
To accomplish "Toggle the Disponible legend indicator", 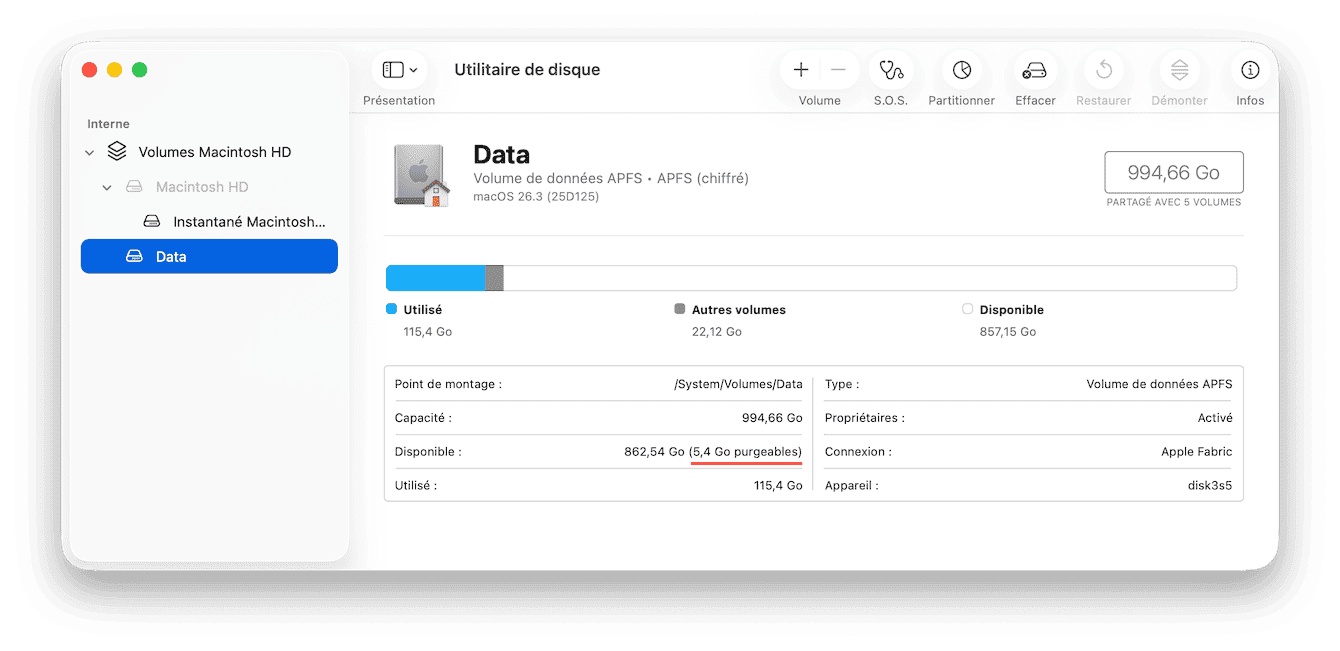I will pyautogui.click(x=966, y=309).
